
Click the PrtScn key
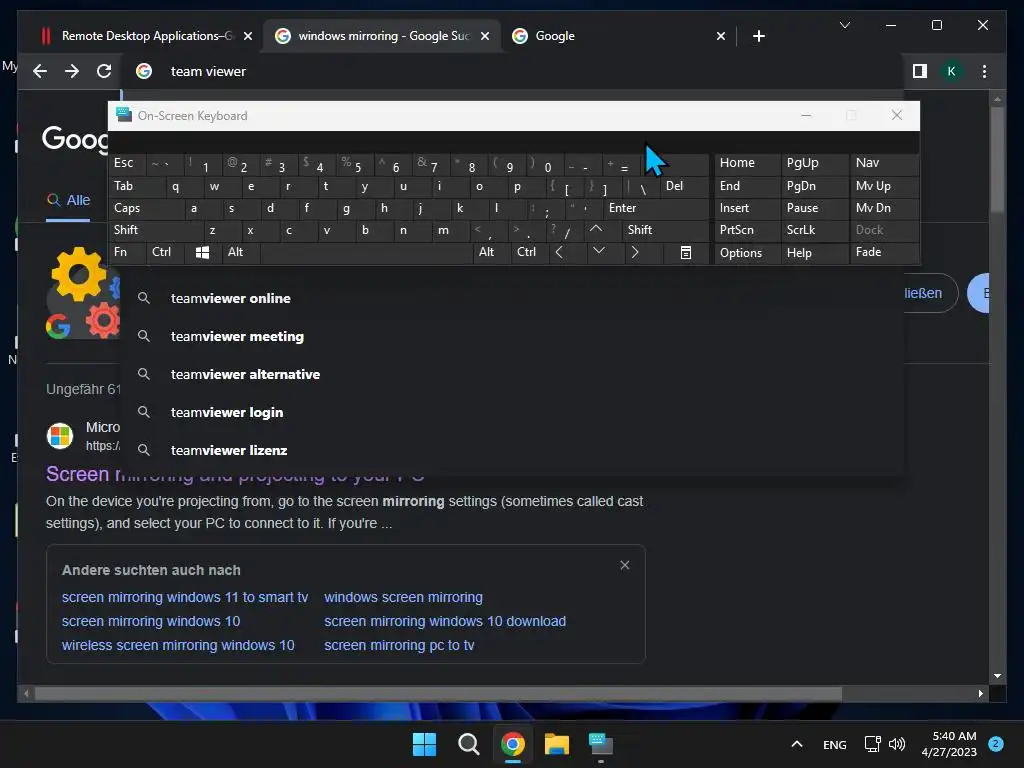click(747, 230)
